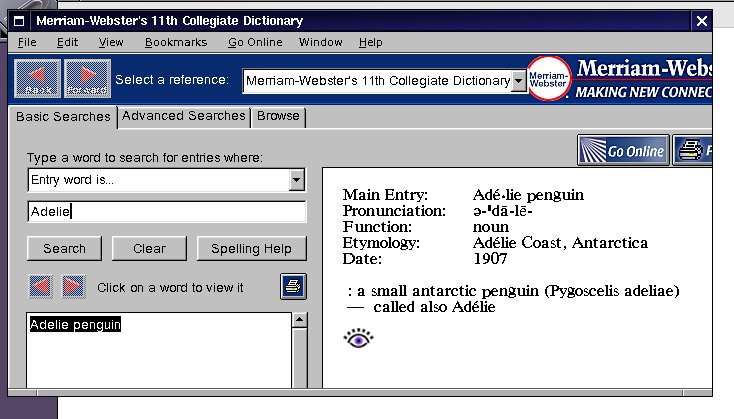
Task: Click the Clear button
Action: [x=149, y=249]
